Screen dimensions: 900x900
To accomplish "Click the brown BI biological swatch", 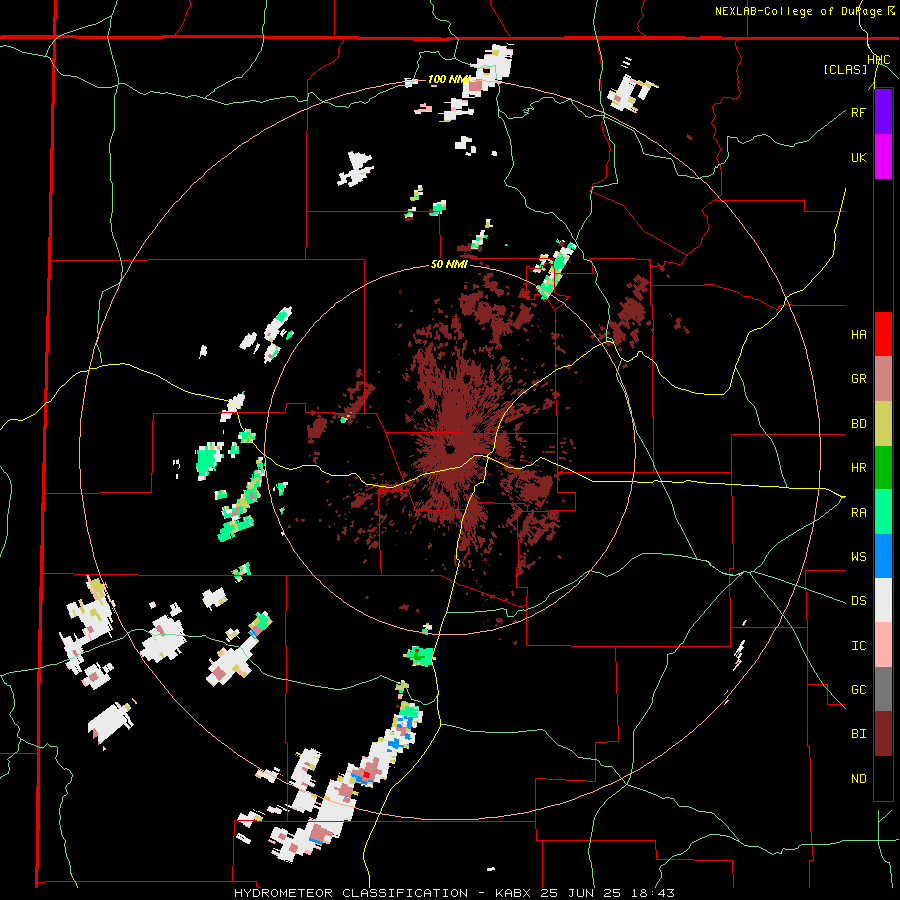I will click(883, 734).
